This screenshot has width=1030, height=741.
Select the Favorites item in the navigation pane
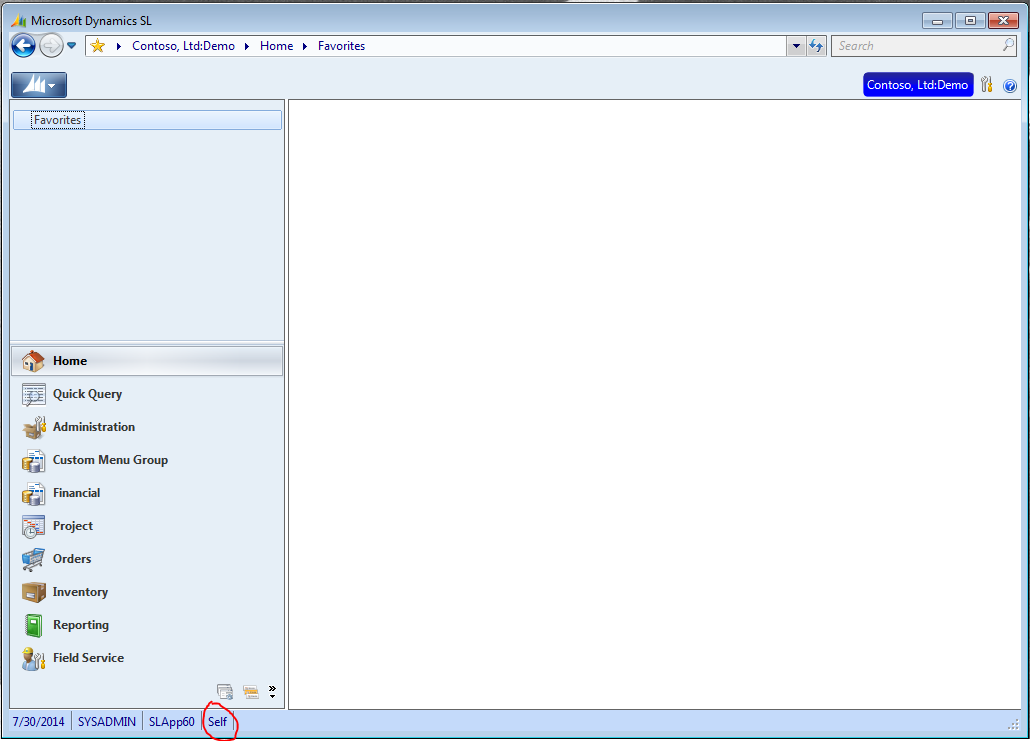click(x=147, y=120)
